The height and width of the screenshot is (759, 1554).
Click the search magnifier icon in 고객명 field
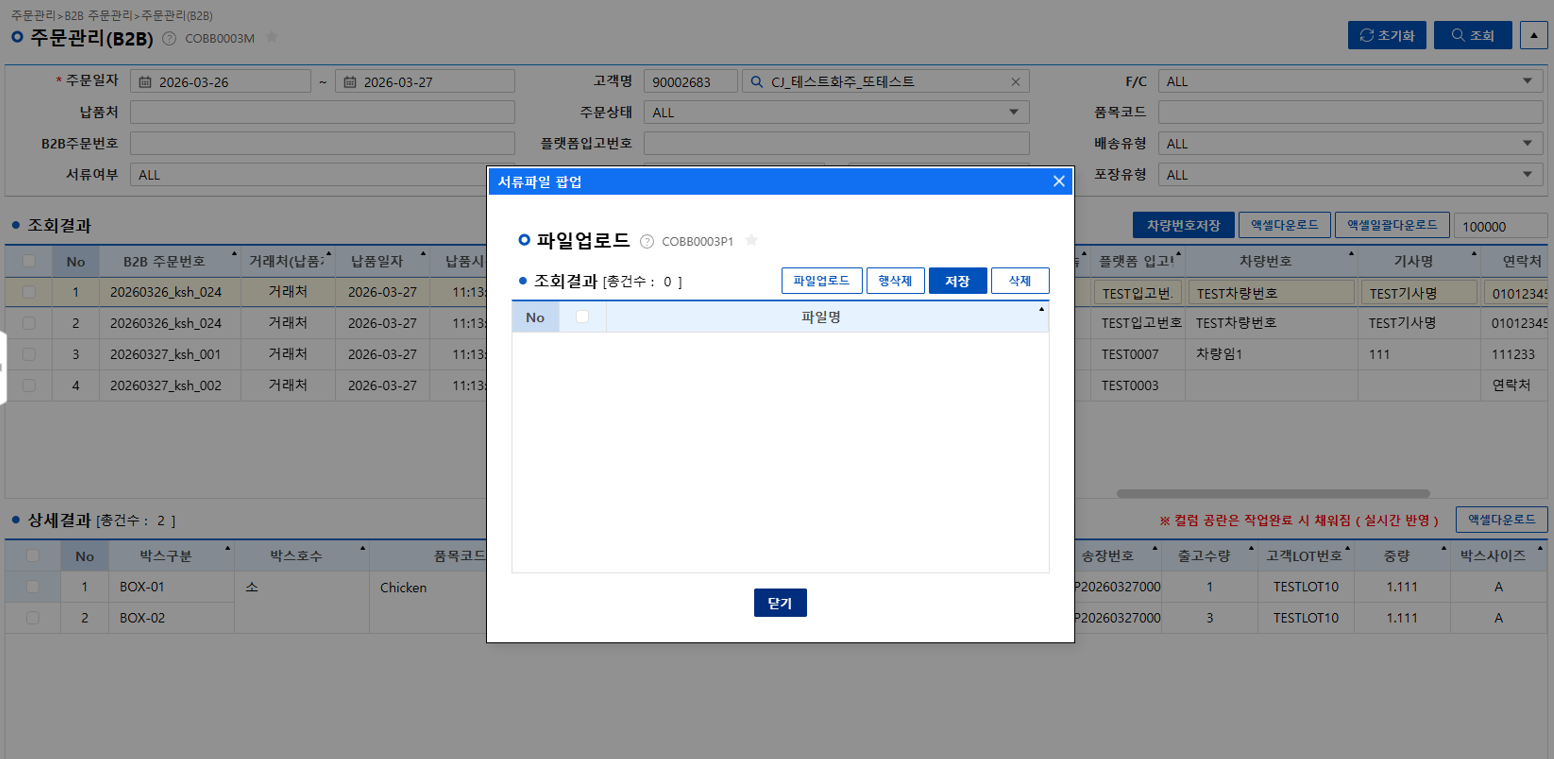(758, 82)
